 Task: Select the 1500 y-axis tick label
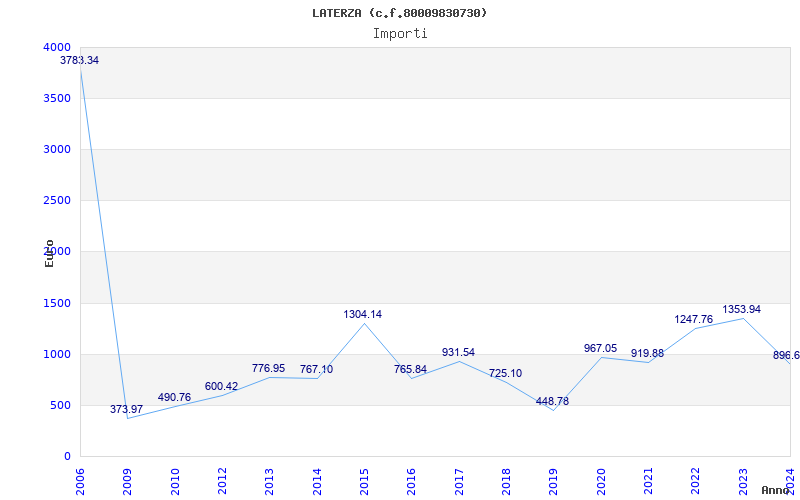(x=57, y=303)
